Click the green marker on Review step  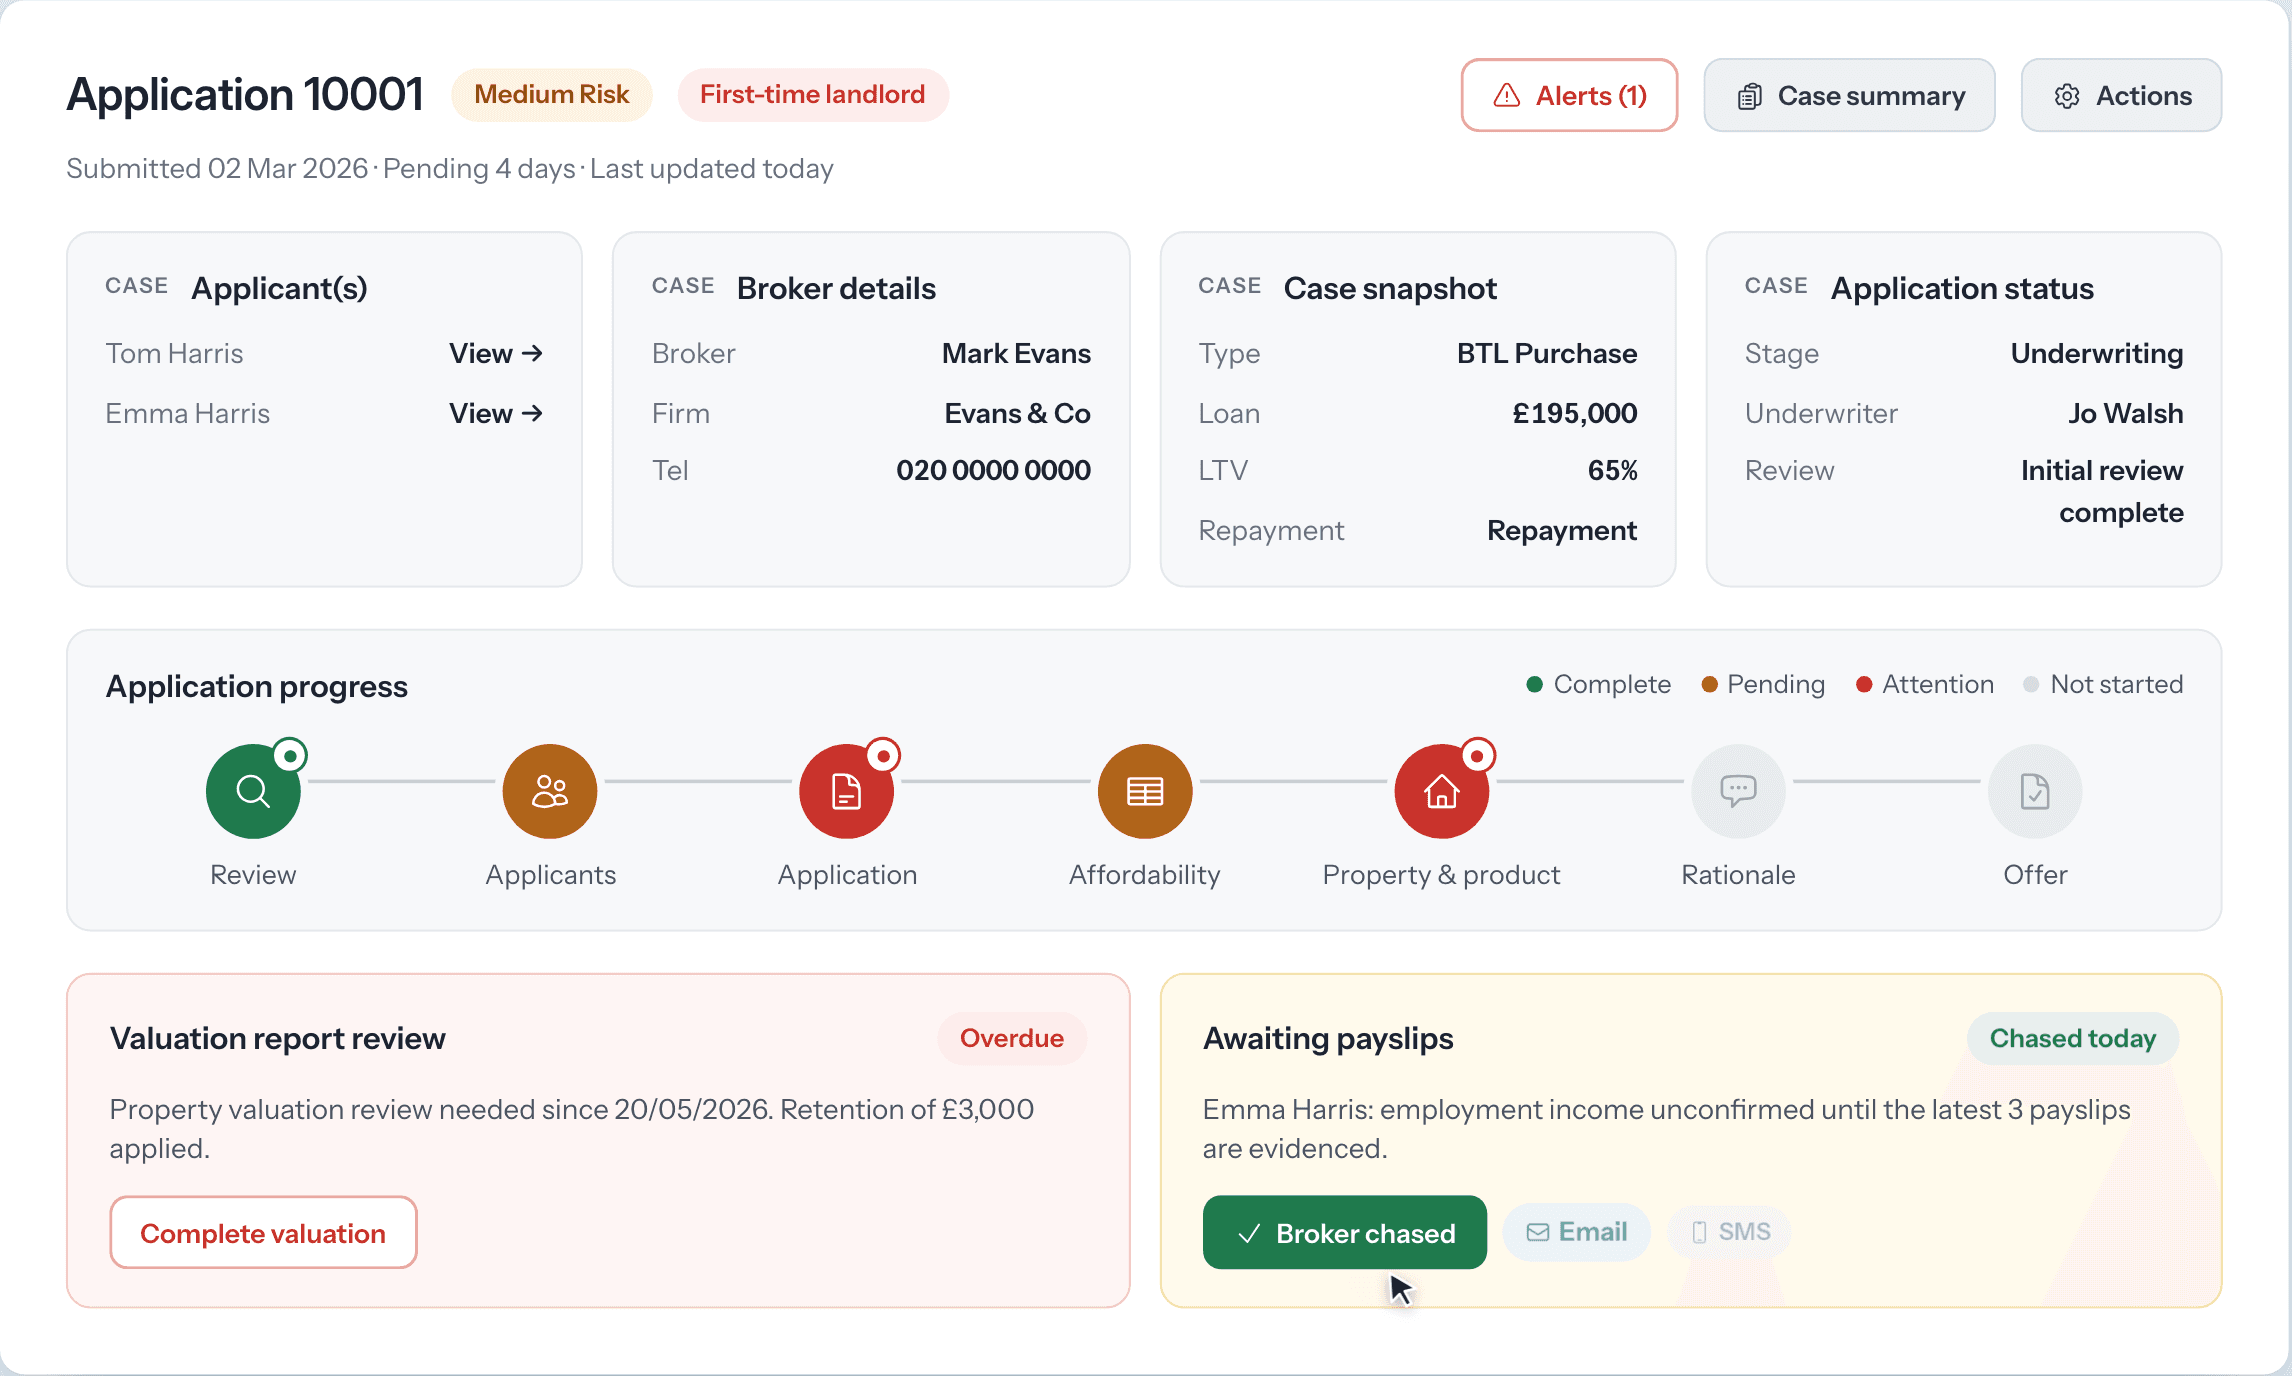(x=290, y=756)
